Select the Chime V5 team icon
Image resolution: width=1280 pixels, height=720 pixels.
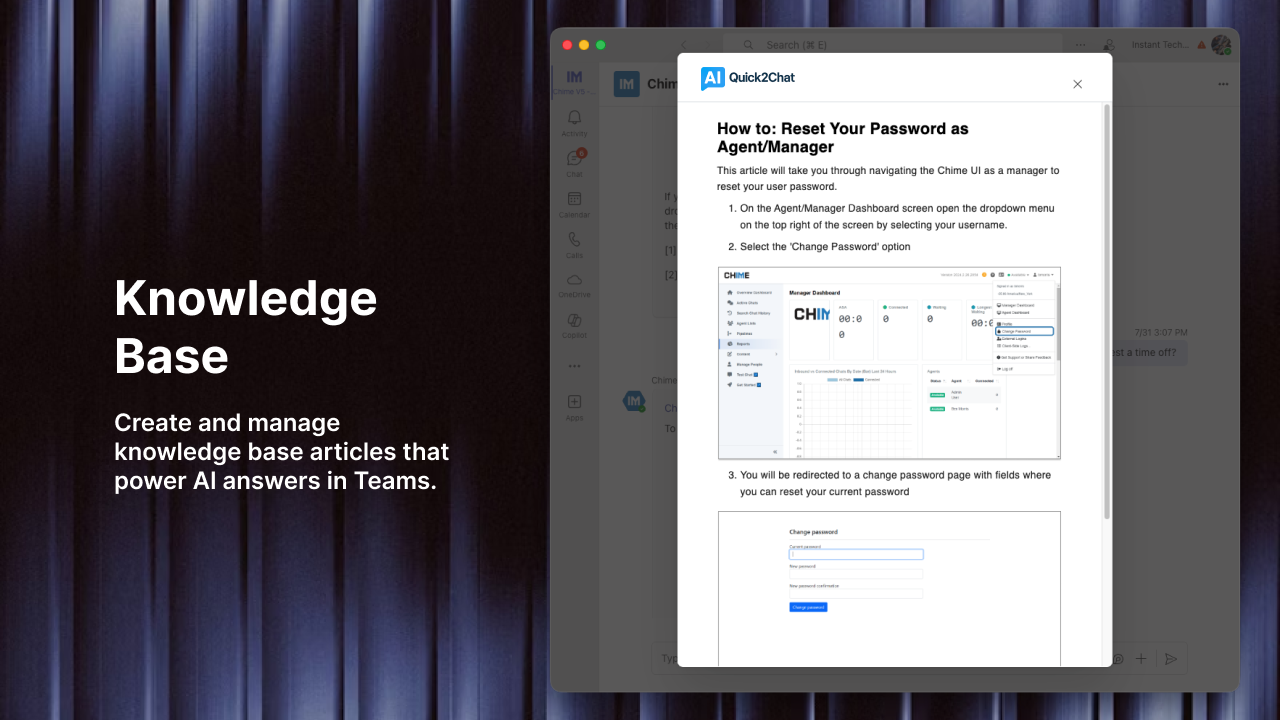coord(574,78)
